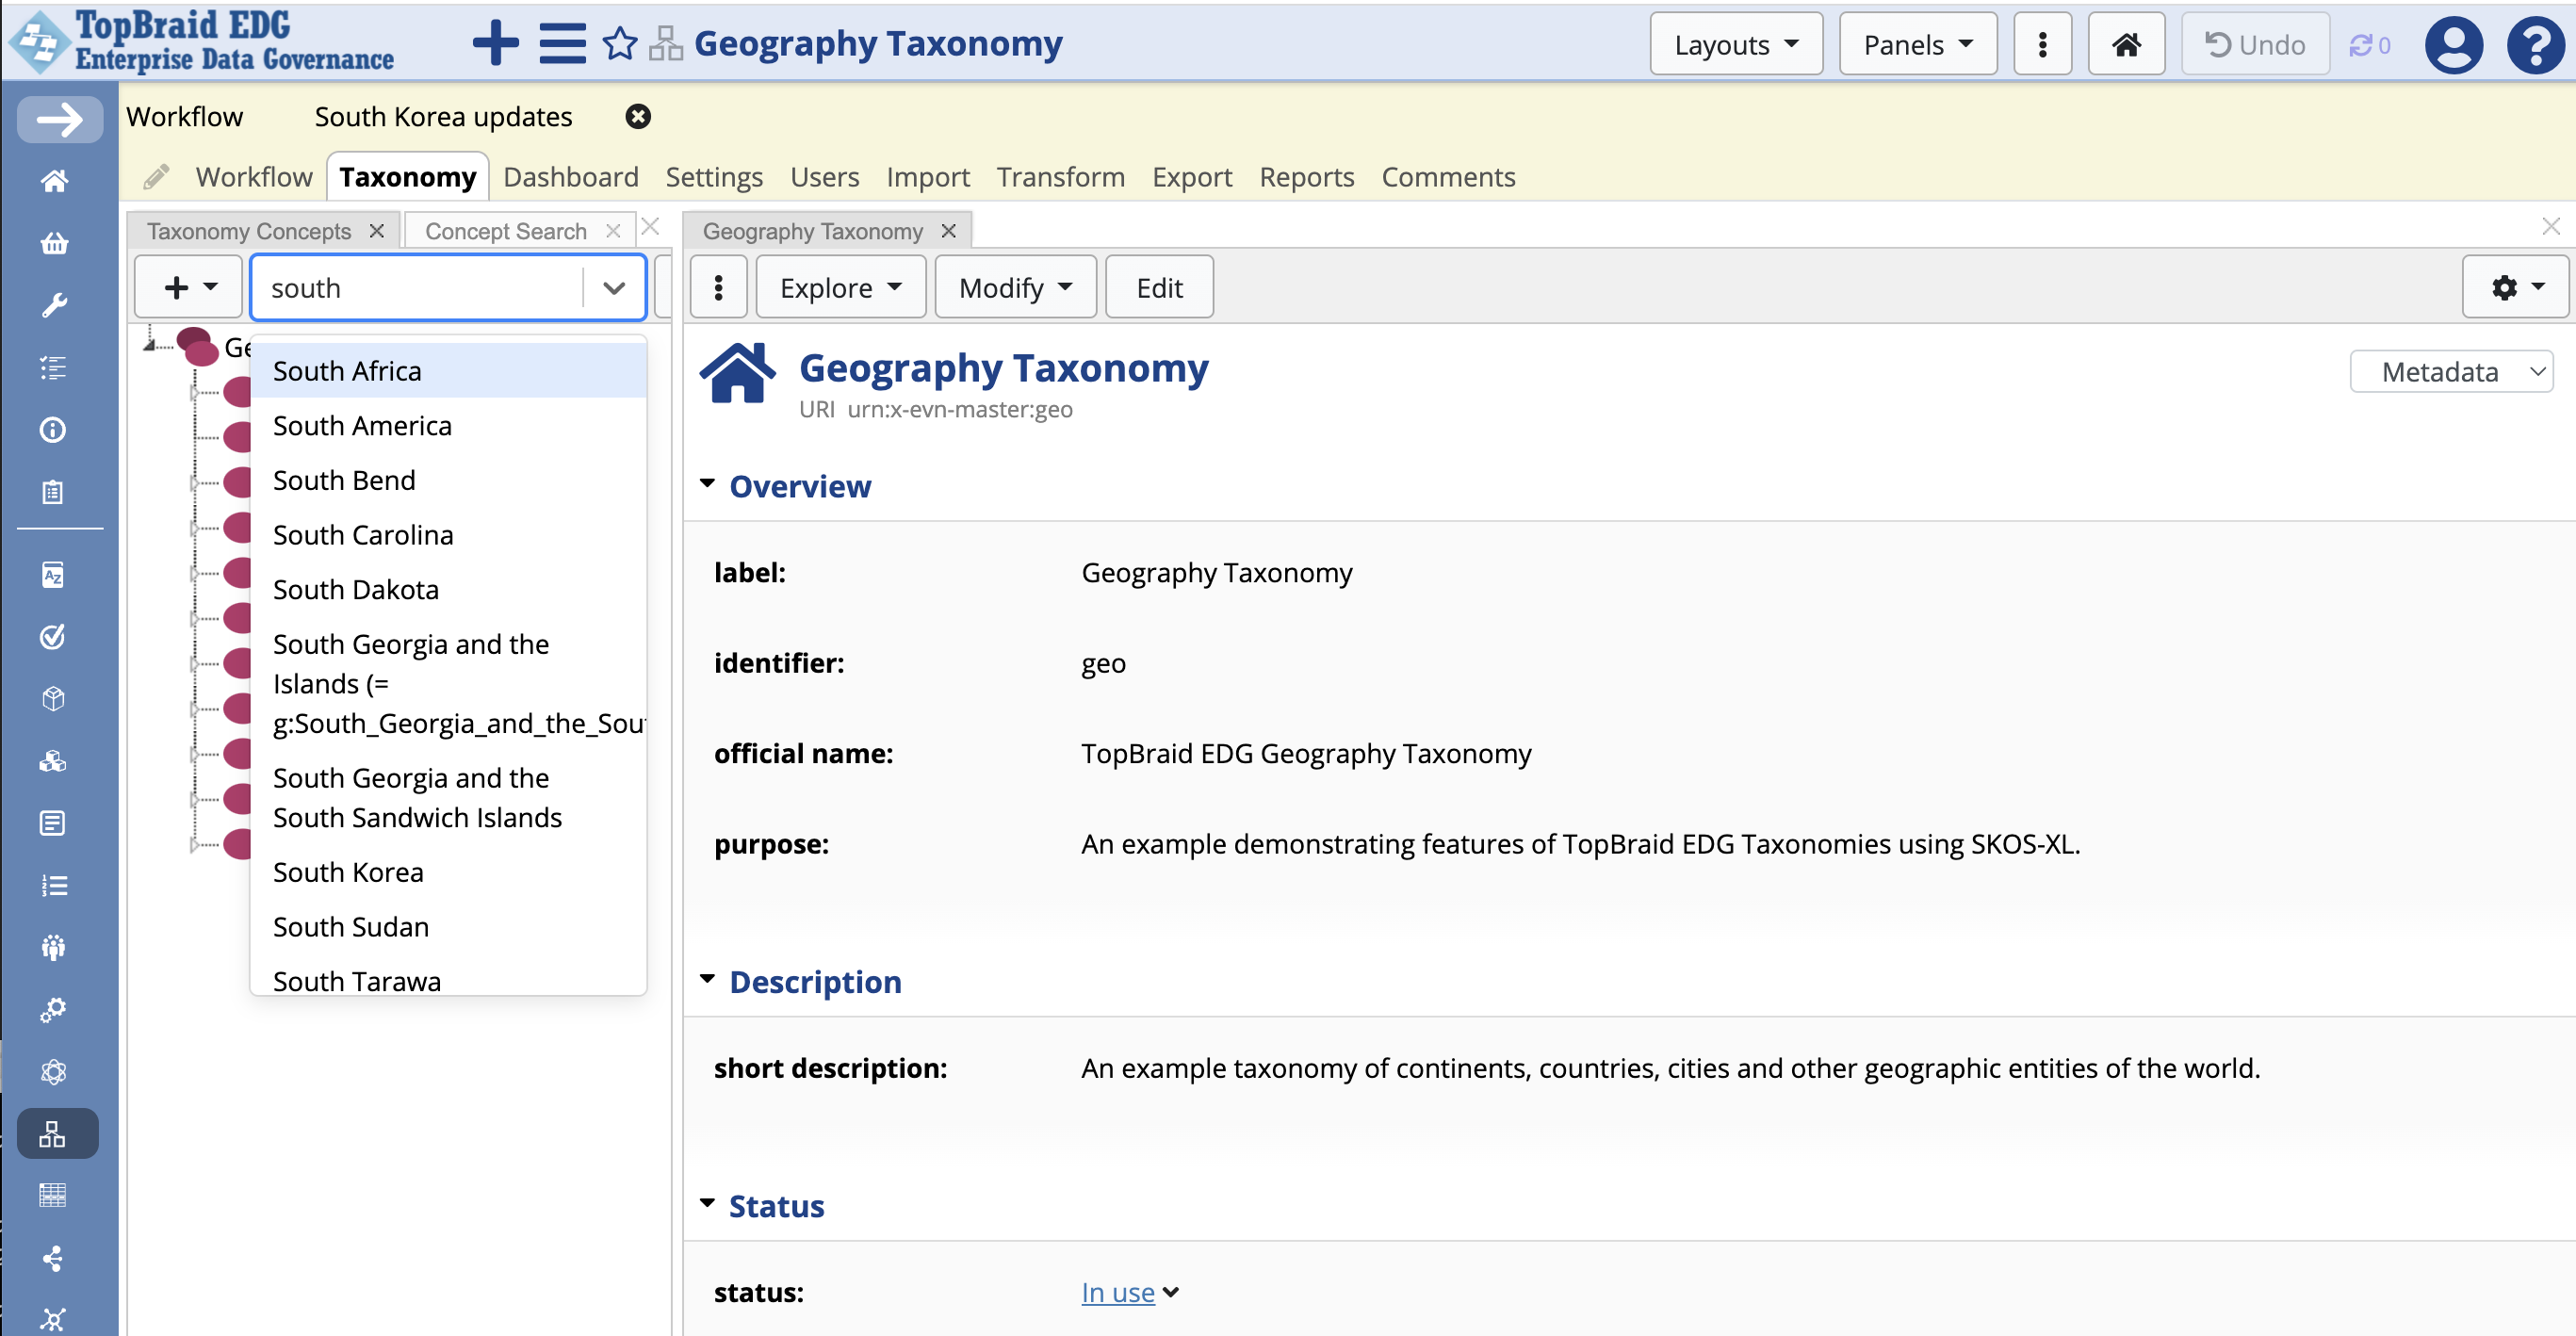Toggle the concept search dropdown chevron

coord(614,288)
